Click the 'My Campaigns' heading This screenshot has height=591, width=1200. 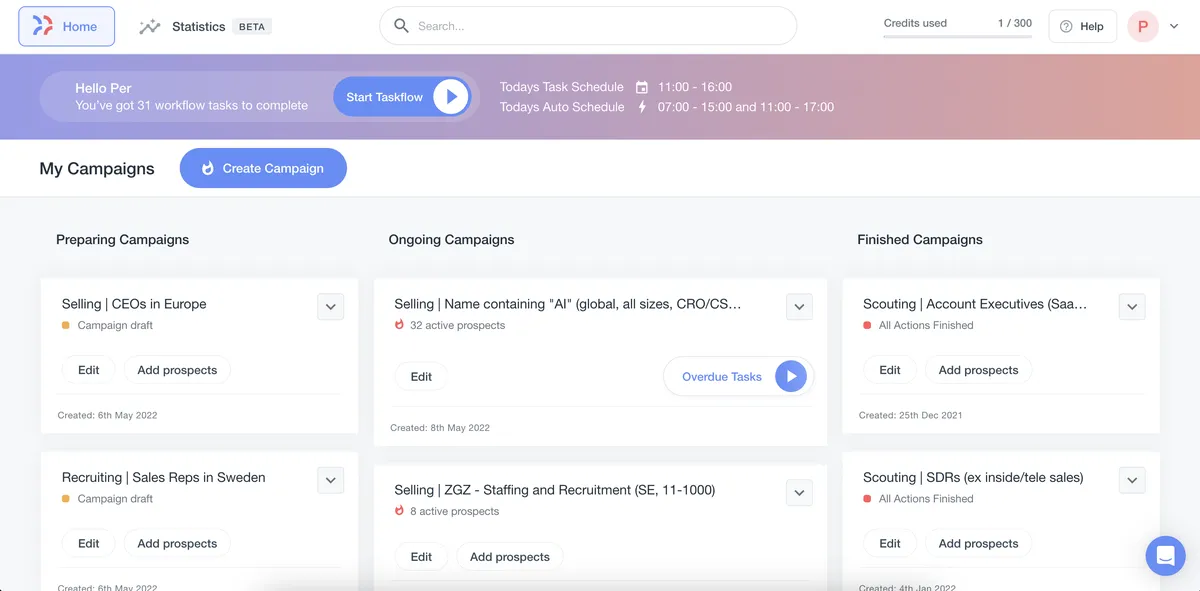tap(97, 168)
